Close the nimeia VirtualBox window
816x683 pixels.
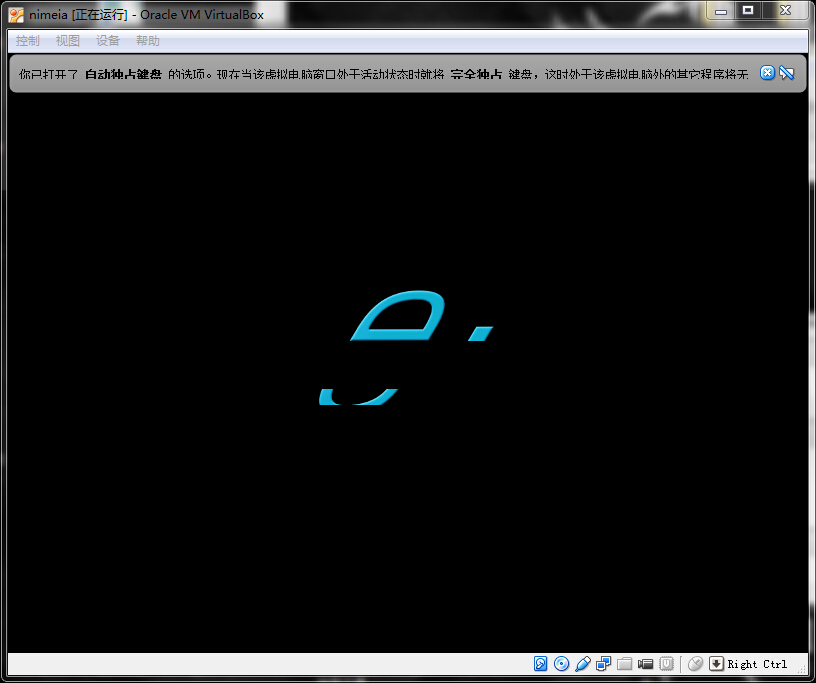(785, 11)
